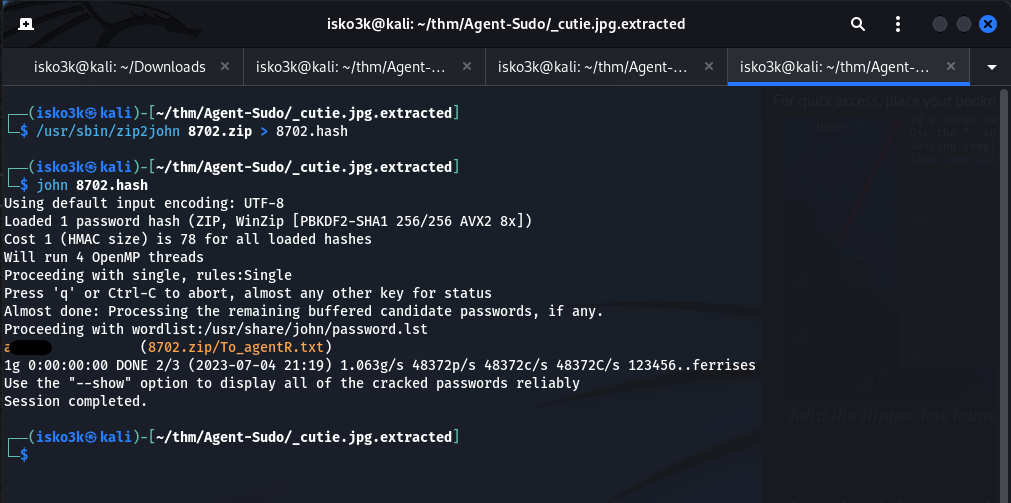
Task: Click the empty prompt on the last line
Action: (x=40, y=455)
